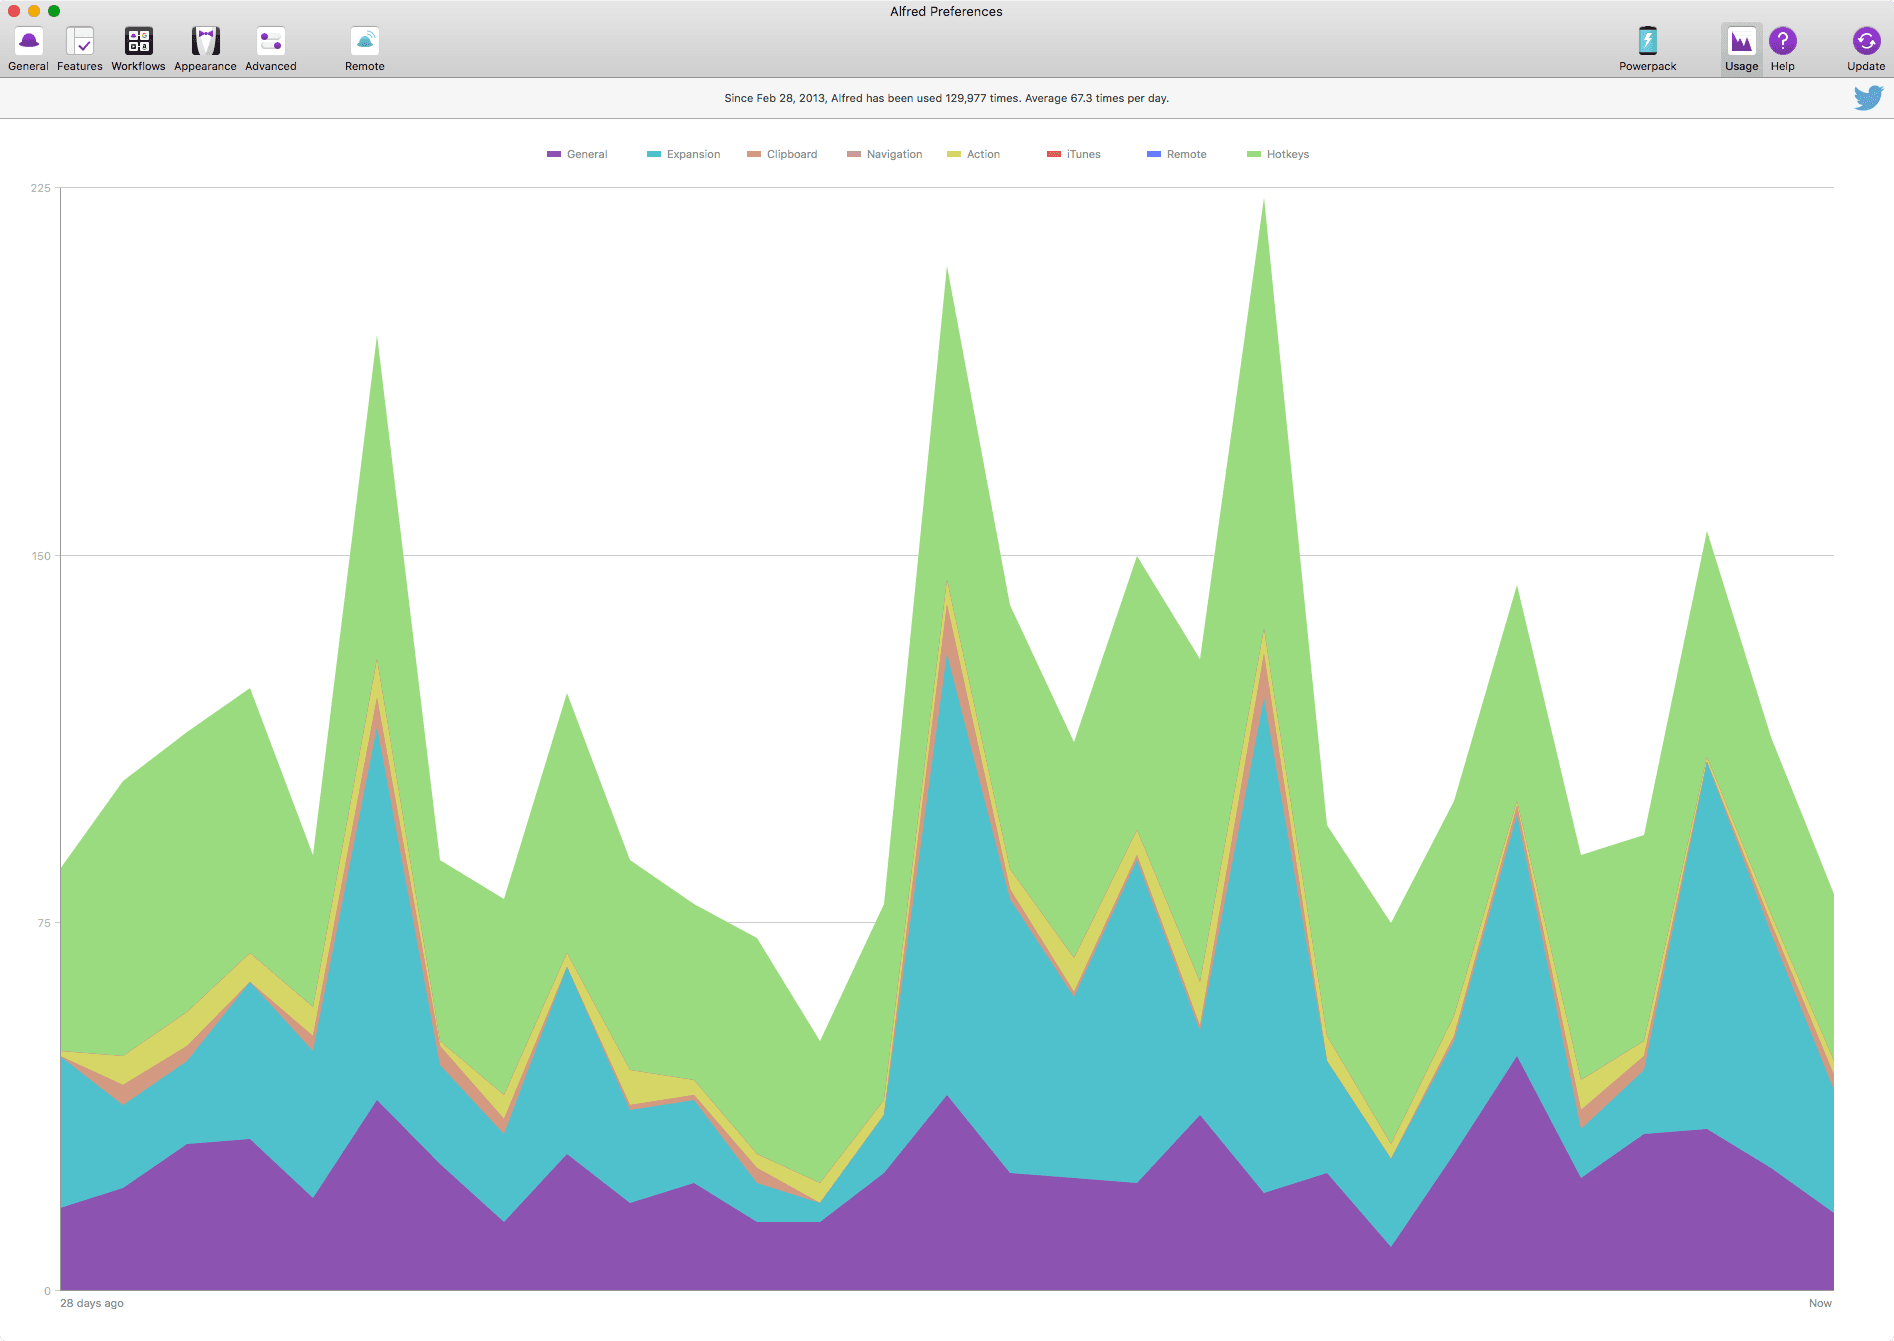The height and width of the screenshot is (1341, 1894).
Task: Click the General purple legend swatch
Action: tap(554, 154)
